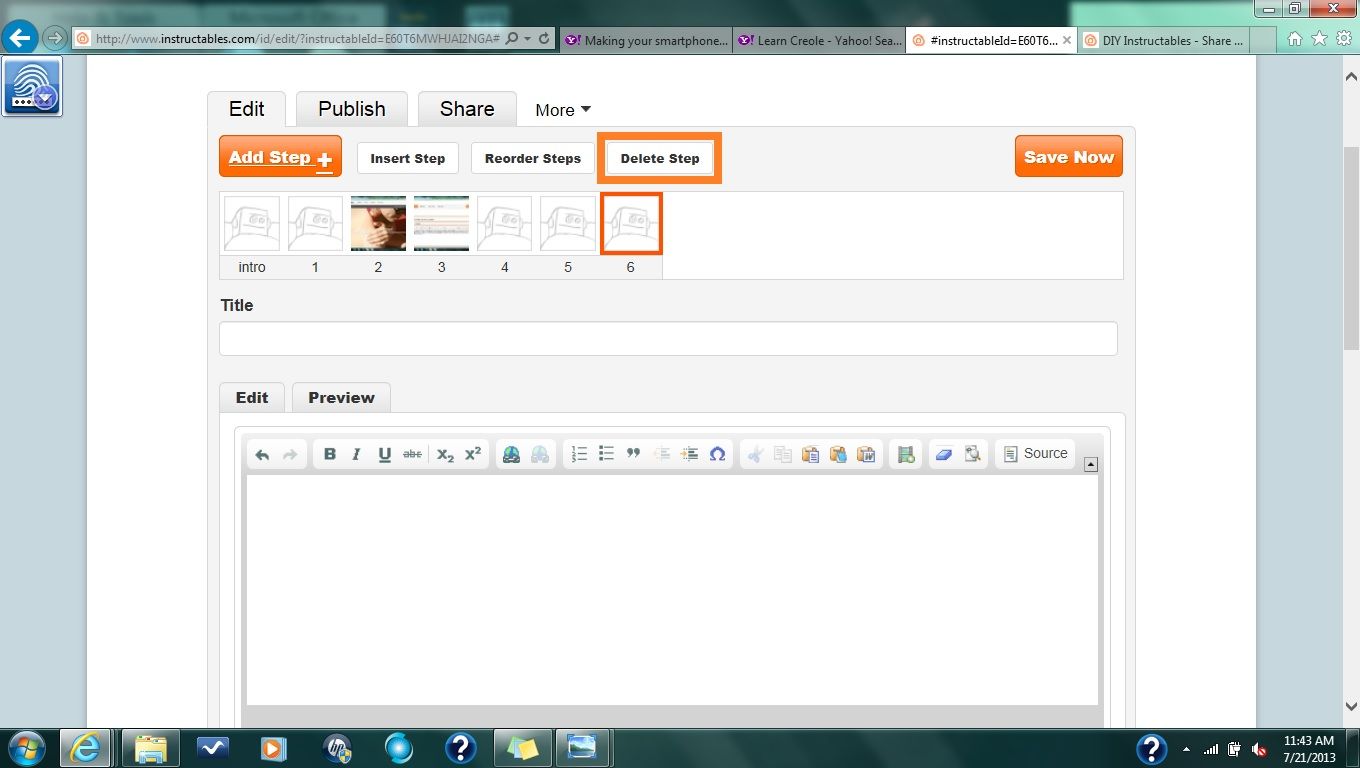Insert a numbered list
Screen dimensions: 1360x768
tap(578, 454)
